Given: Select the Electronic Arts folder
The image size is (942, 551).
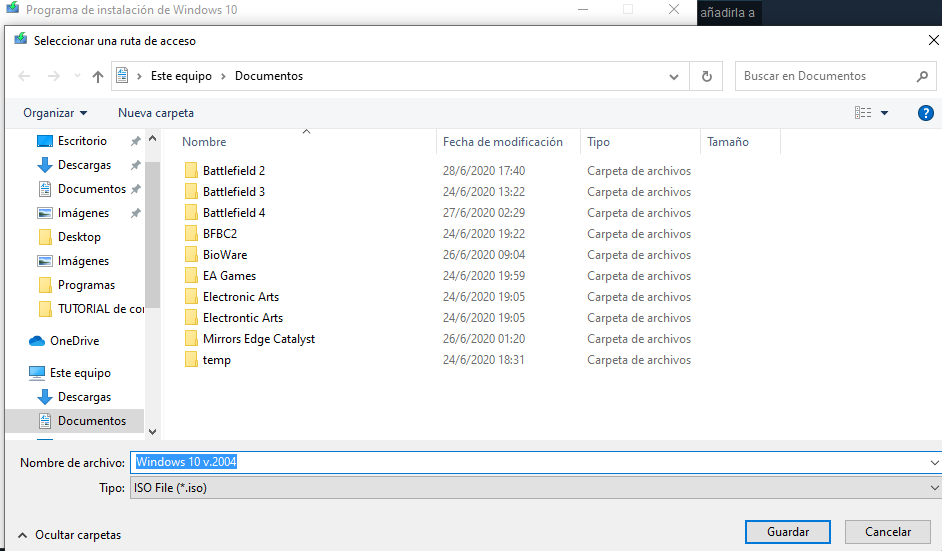Looking at the screenshot, I should click(x=241, y=297).
